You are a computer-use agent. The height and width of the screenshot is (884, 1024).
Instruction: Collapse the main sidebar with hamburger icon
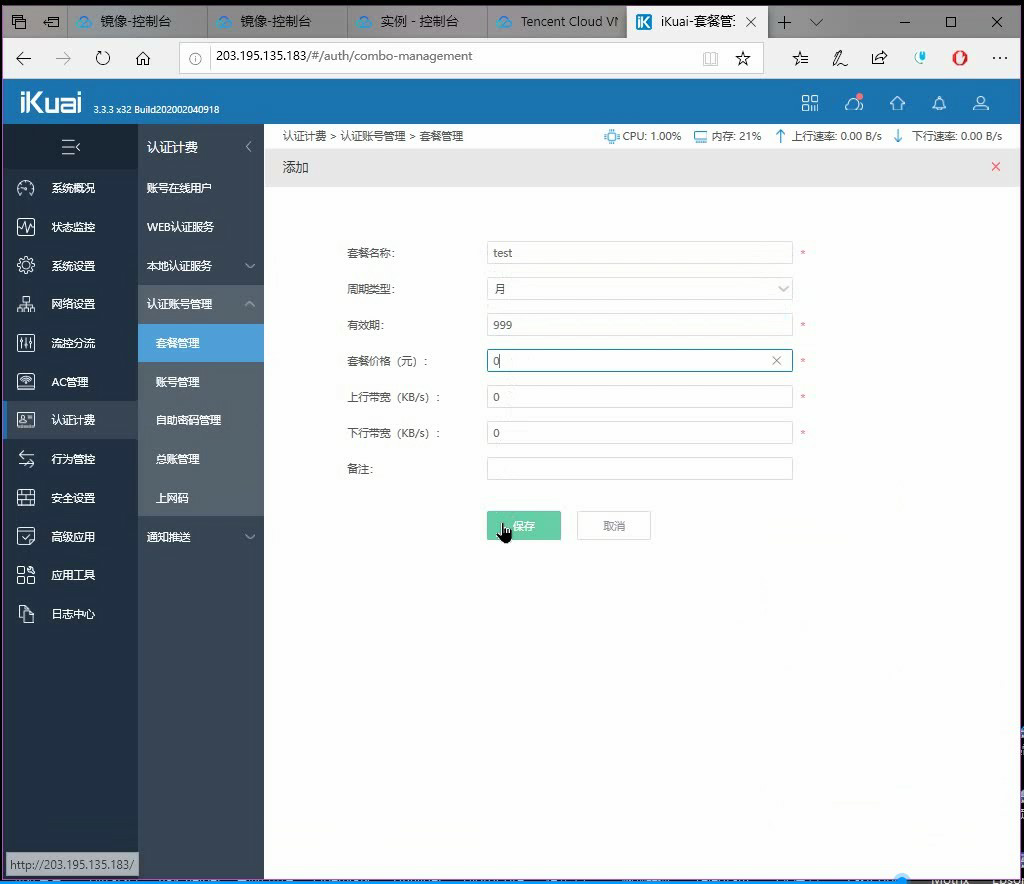click(70, 147)
